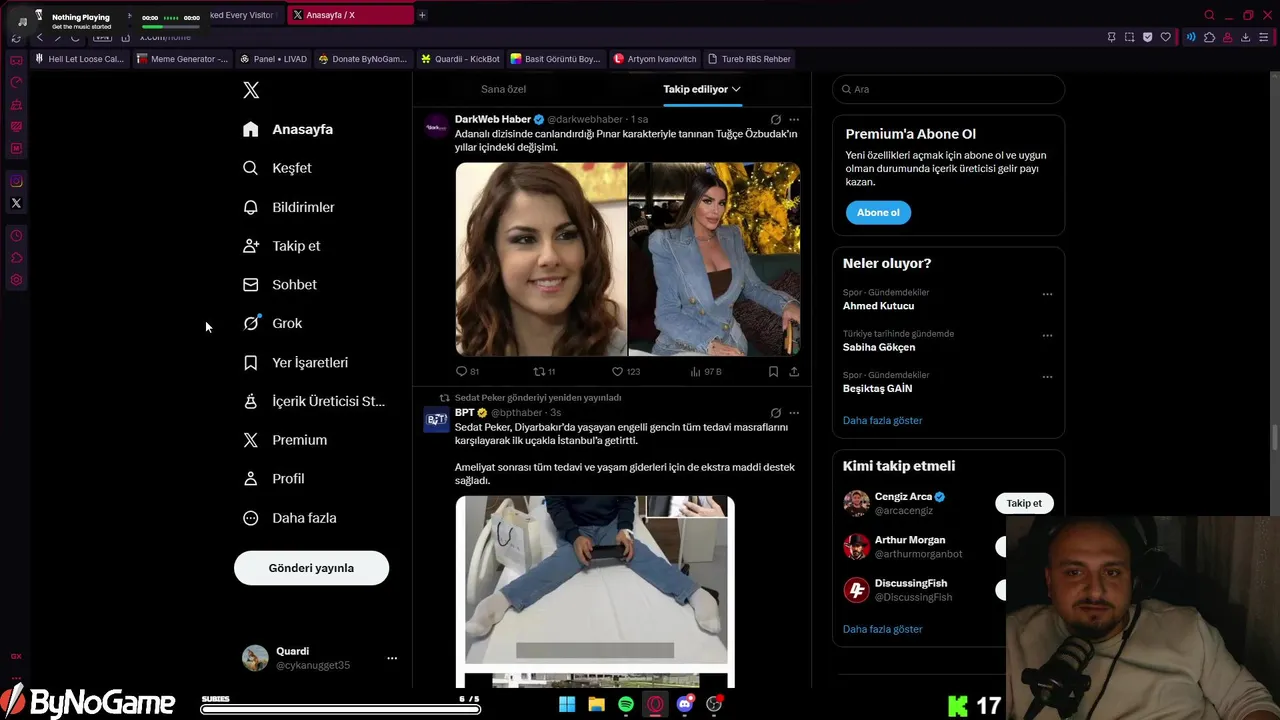Open browser downloads icon
Screen dimensions: 1280x720
tap(1245, 37)
